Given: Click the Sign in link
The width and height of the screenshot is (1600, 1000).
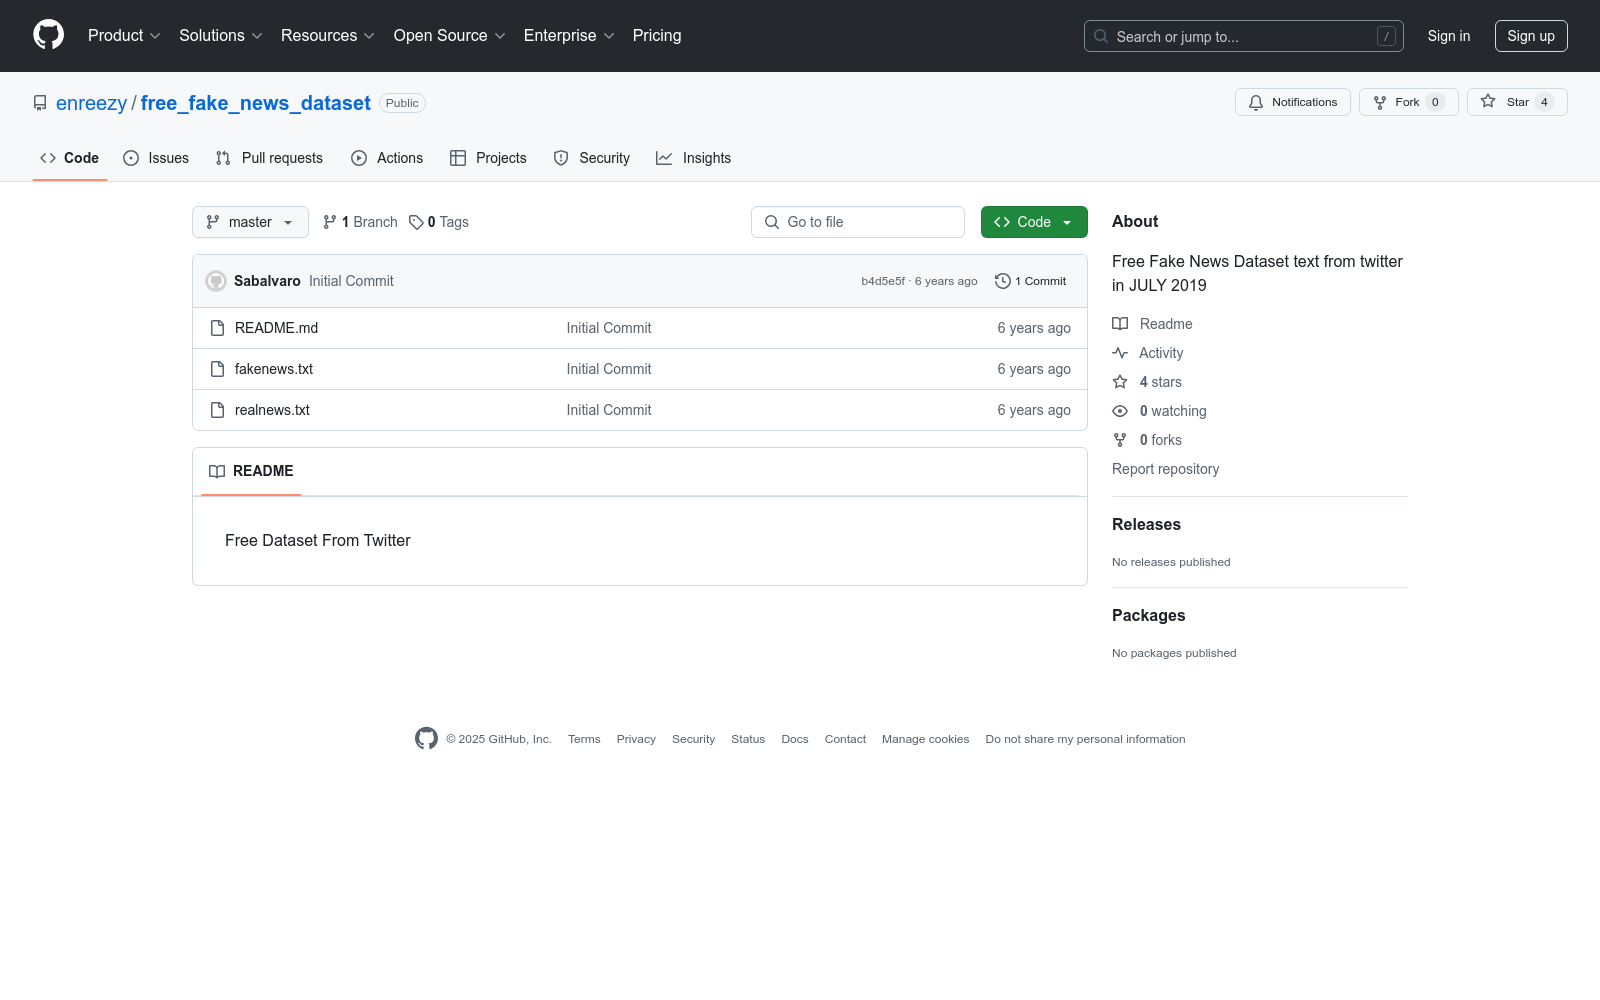Looking at the screenshot, I should coord(1449,36).
